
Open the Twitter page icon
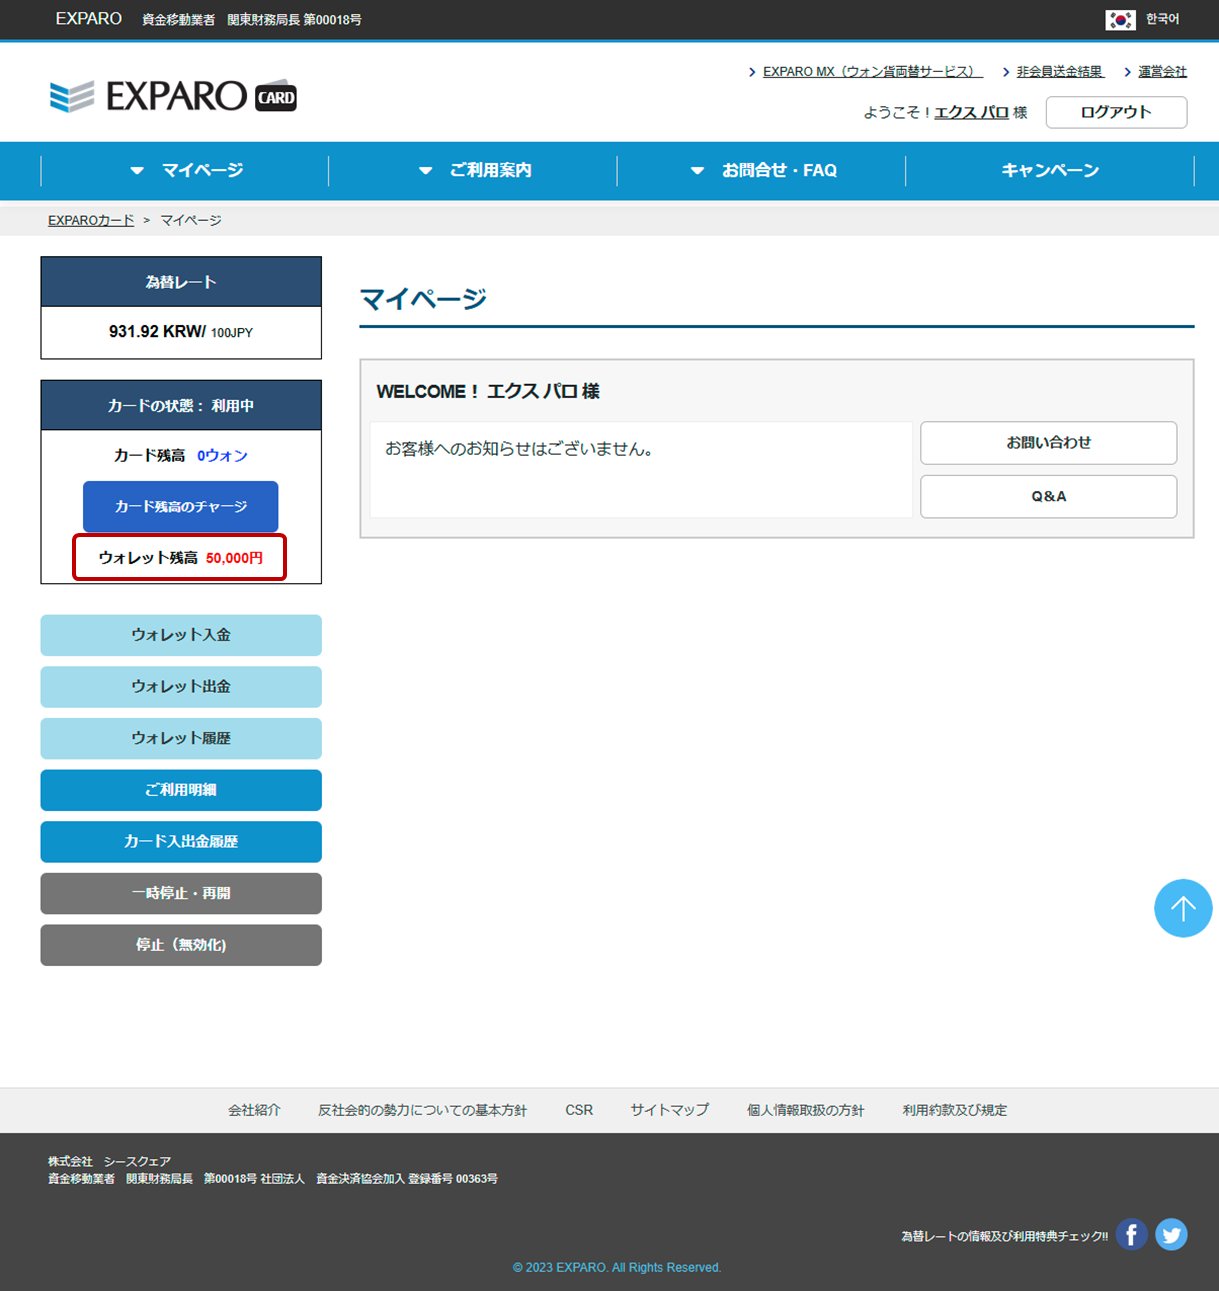pyautogui.click(x=1171, y=1235)
